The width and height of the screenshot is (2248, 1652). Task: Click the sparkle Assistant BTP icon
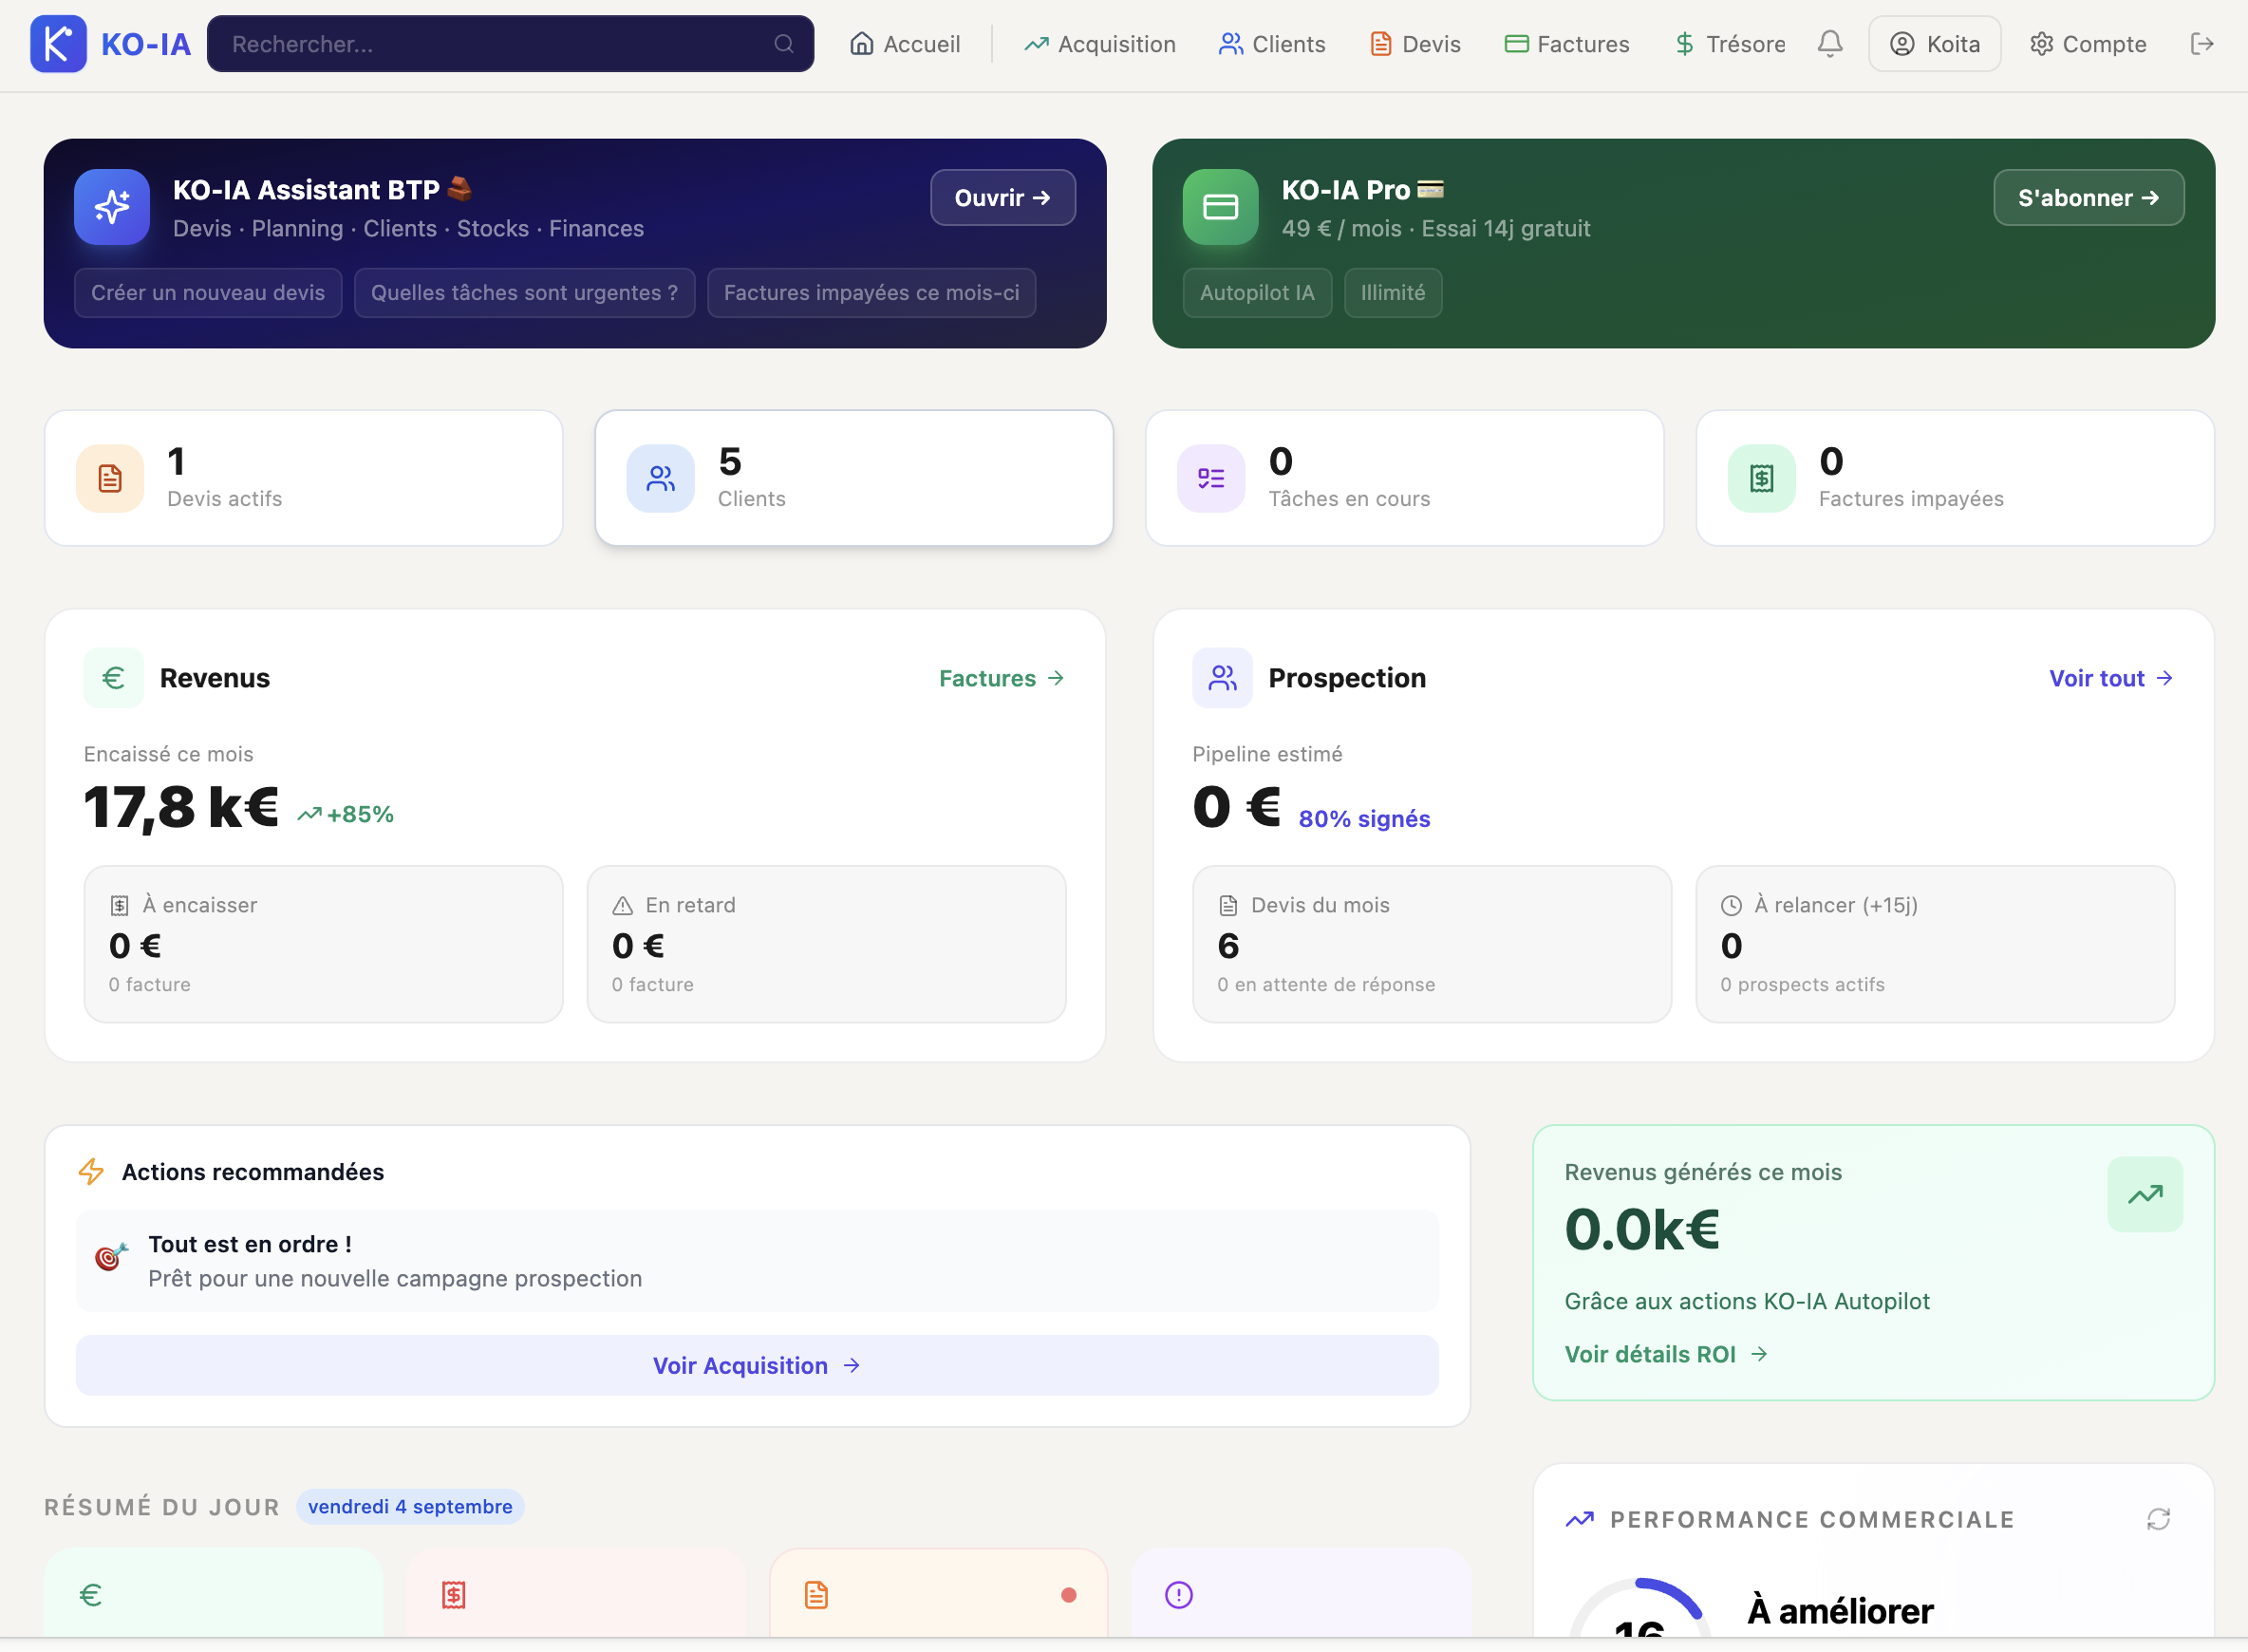(x=112, y=207)
